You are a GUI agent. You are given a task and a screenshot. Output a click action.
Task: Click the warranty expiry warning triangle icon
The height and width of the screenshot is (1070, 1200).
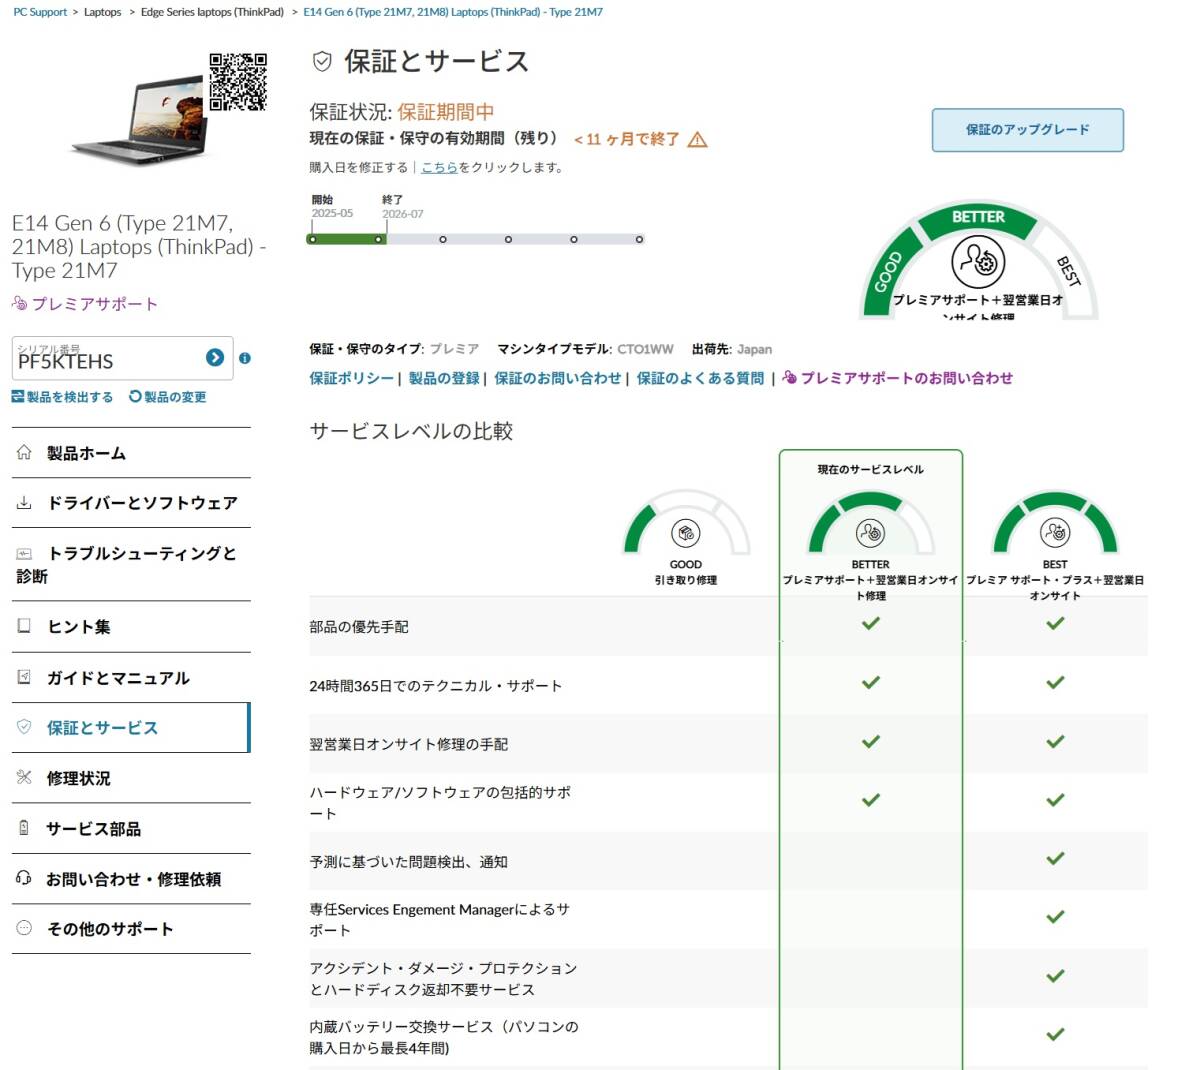(x=698, y=140)
